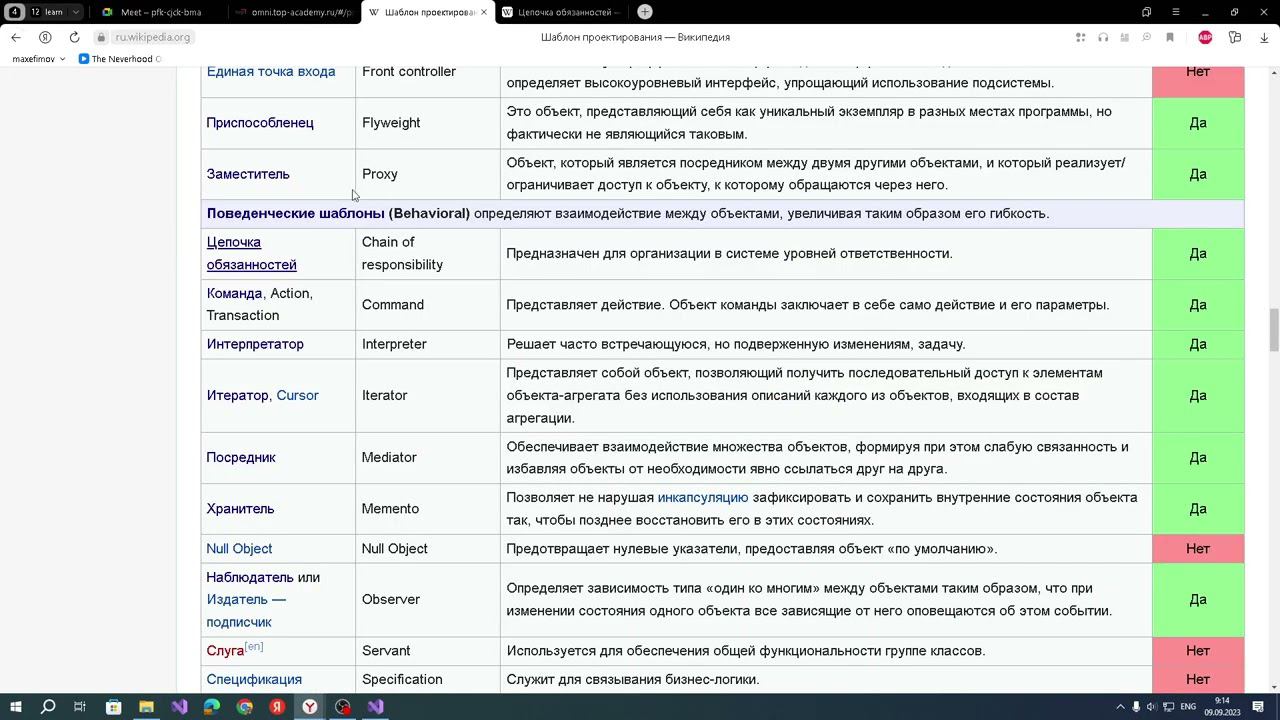Viewport: 1280px width, 720px height.
Task: Open the Интерпретатор article link
Action: click(255, 344)
